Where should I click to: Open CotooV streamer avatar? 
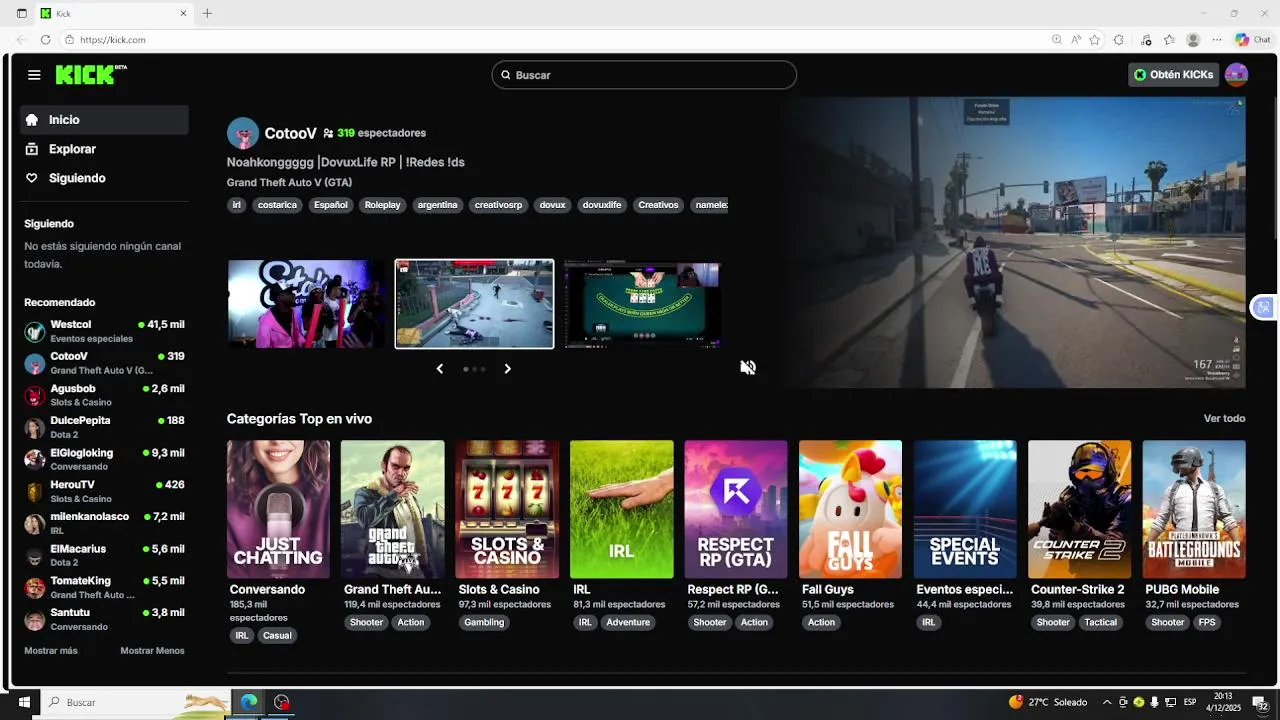click(x=243, y=133)
